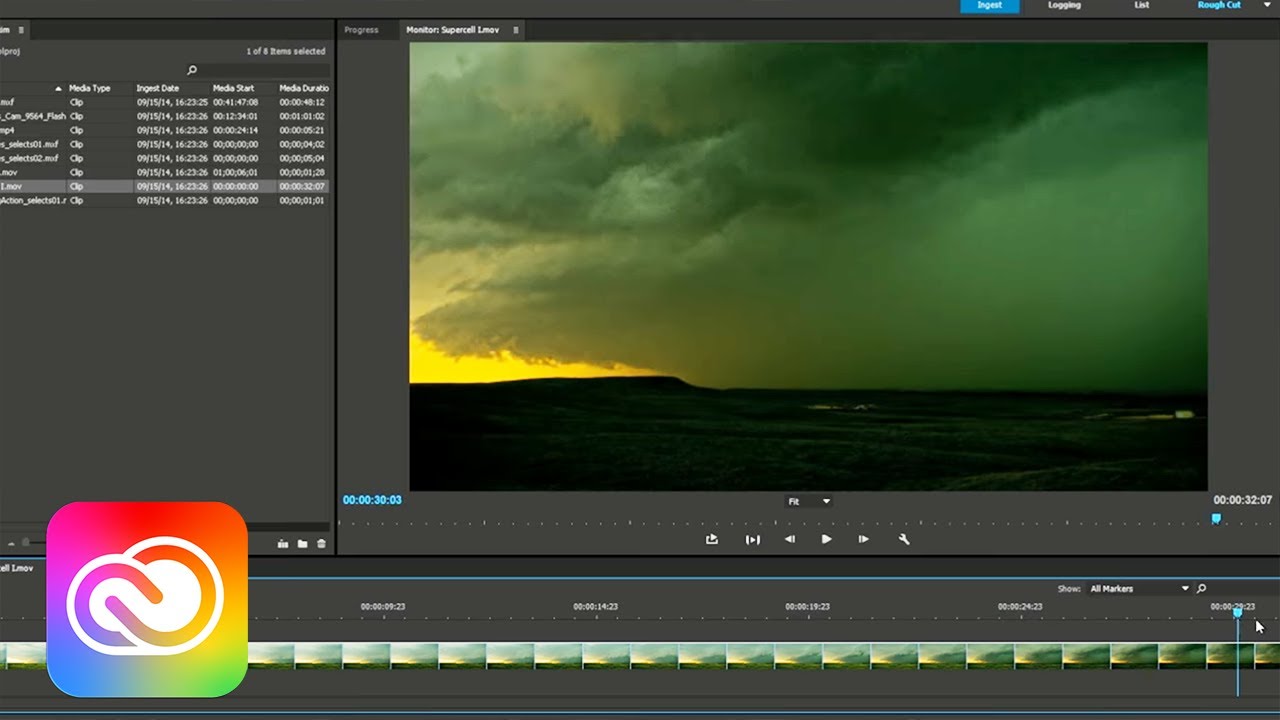This screenshot has width=1280, height=720.
Task: Click the magnifier search icon in project panel
Action: tap(192, 70)
